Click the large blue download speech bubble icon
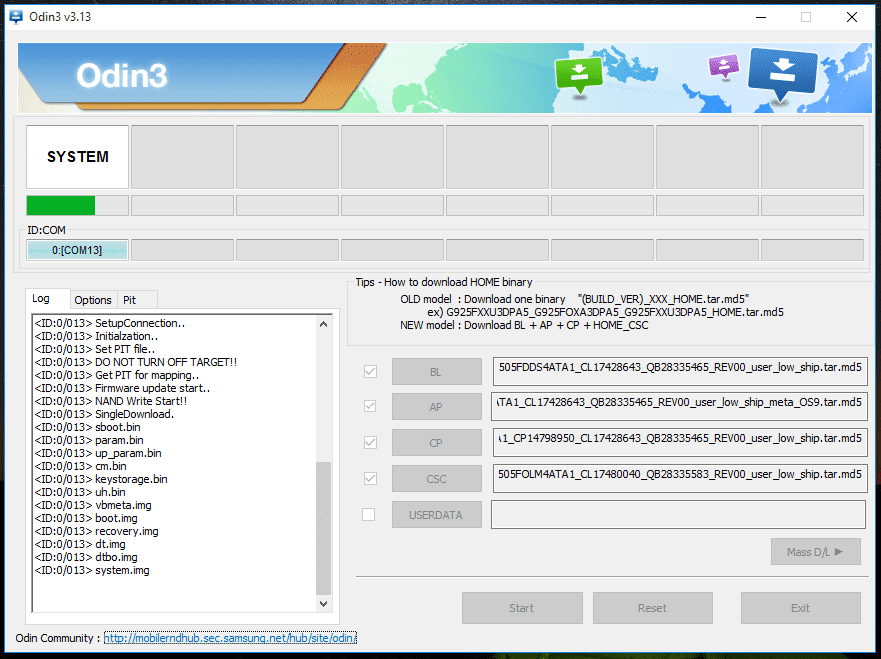The height and width of the screenshot is (659, 881). (x=782, y=75)
